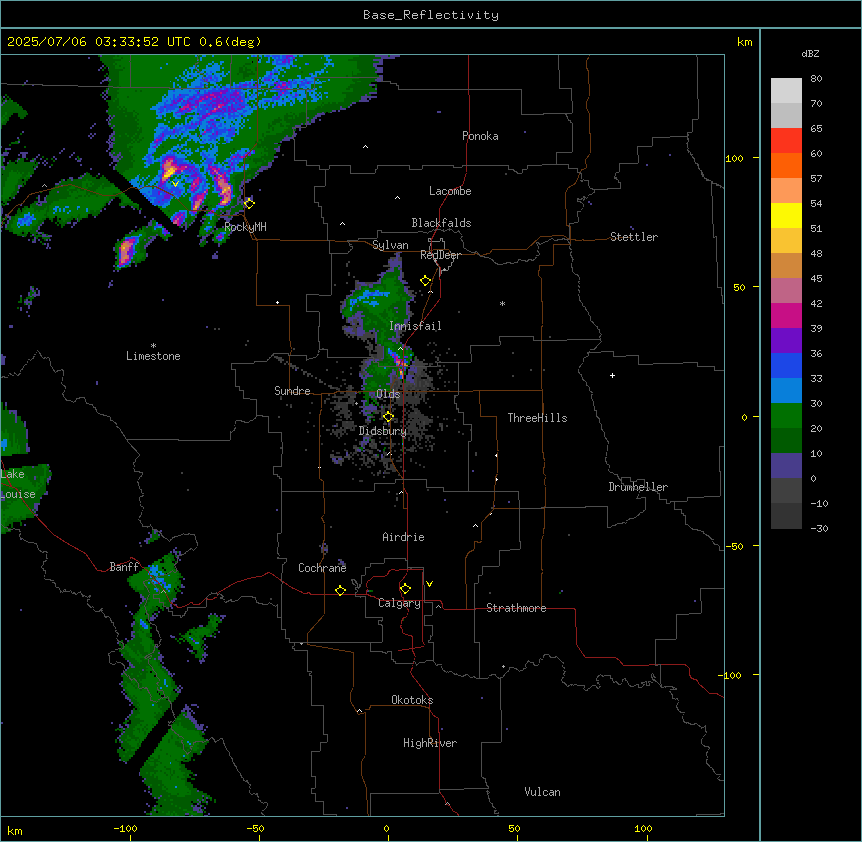
Task: Click the -50 tick label on the horizontal axis
Action: (x=255, y=829)
